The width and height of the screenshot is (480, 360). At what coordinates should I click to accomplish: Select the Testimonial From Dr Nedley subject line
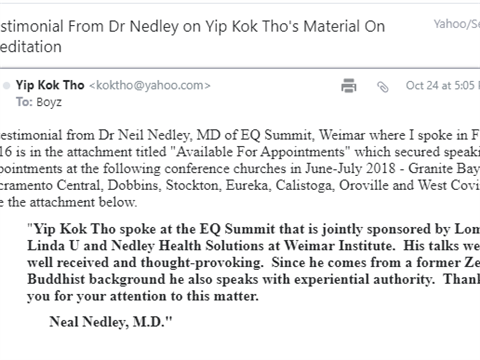point(192,36)
